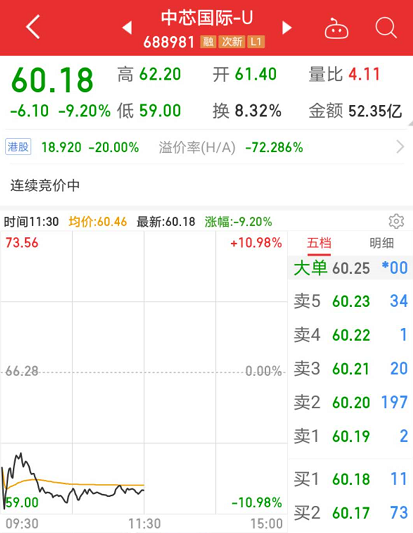The image size is (413, 533).
Task: Select the 卖4 60.22 order row
Action: [350, 335]
